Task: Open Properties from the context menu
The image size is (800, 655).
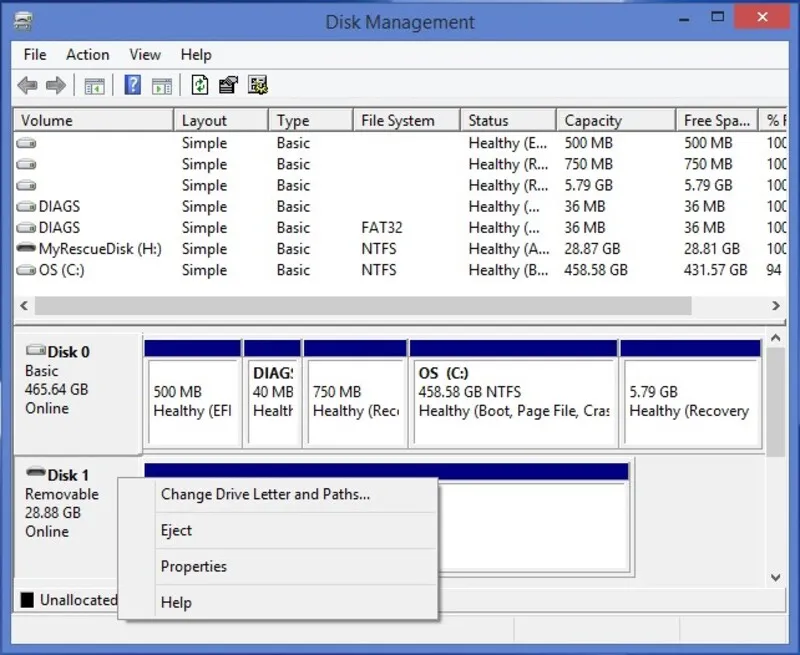Action: coord(193,566)
